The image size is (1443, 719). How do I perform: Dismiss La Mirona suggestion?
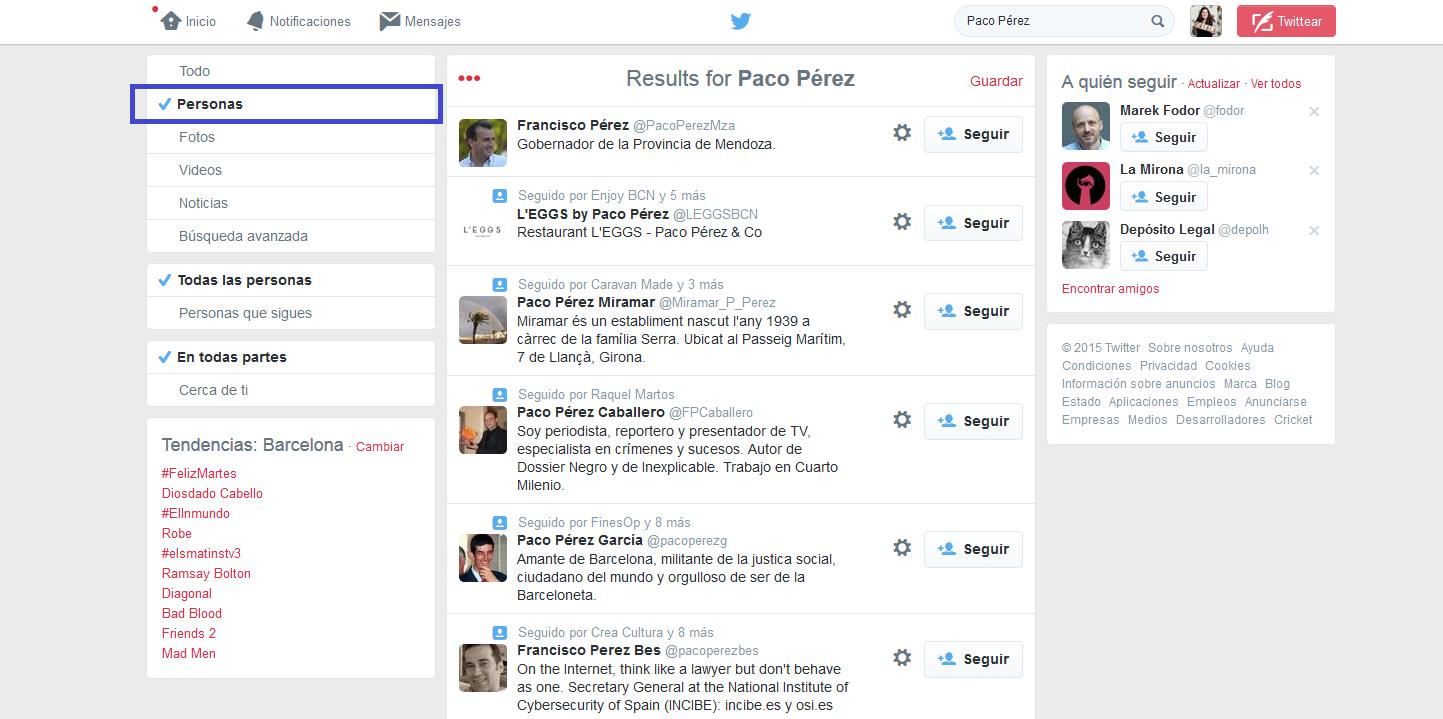click(x=1314, y=171)
